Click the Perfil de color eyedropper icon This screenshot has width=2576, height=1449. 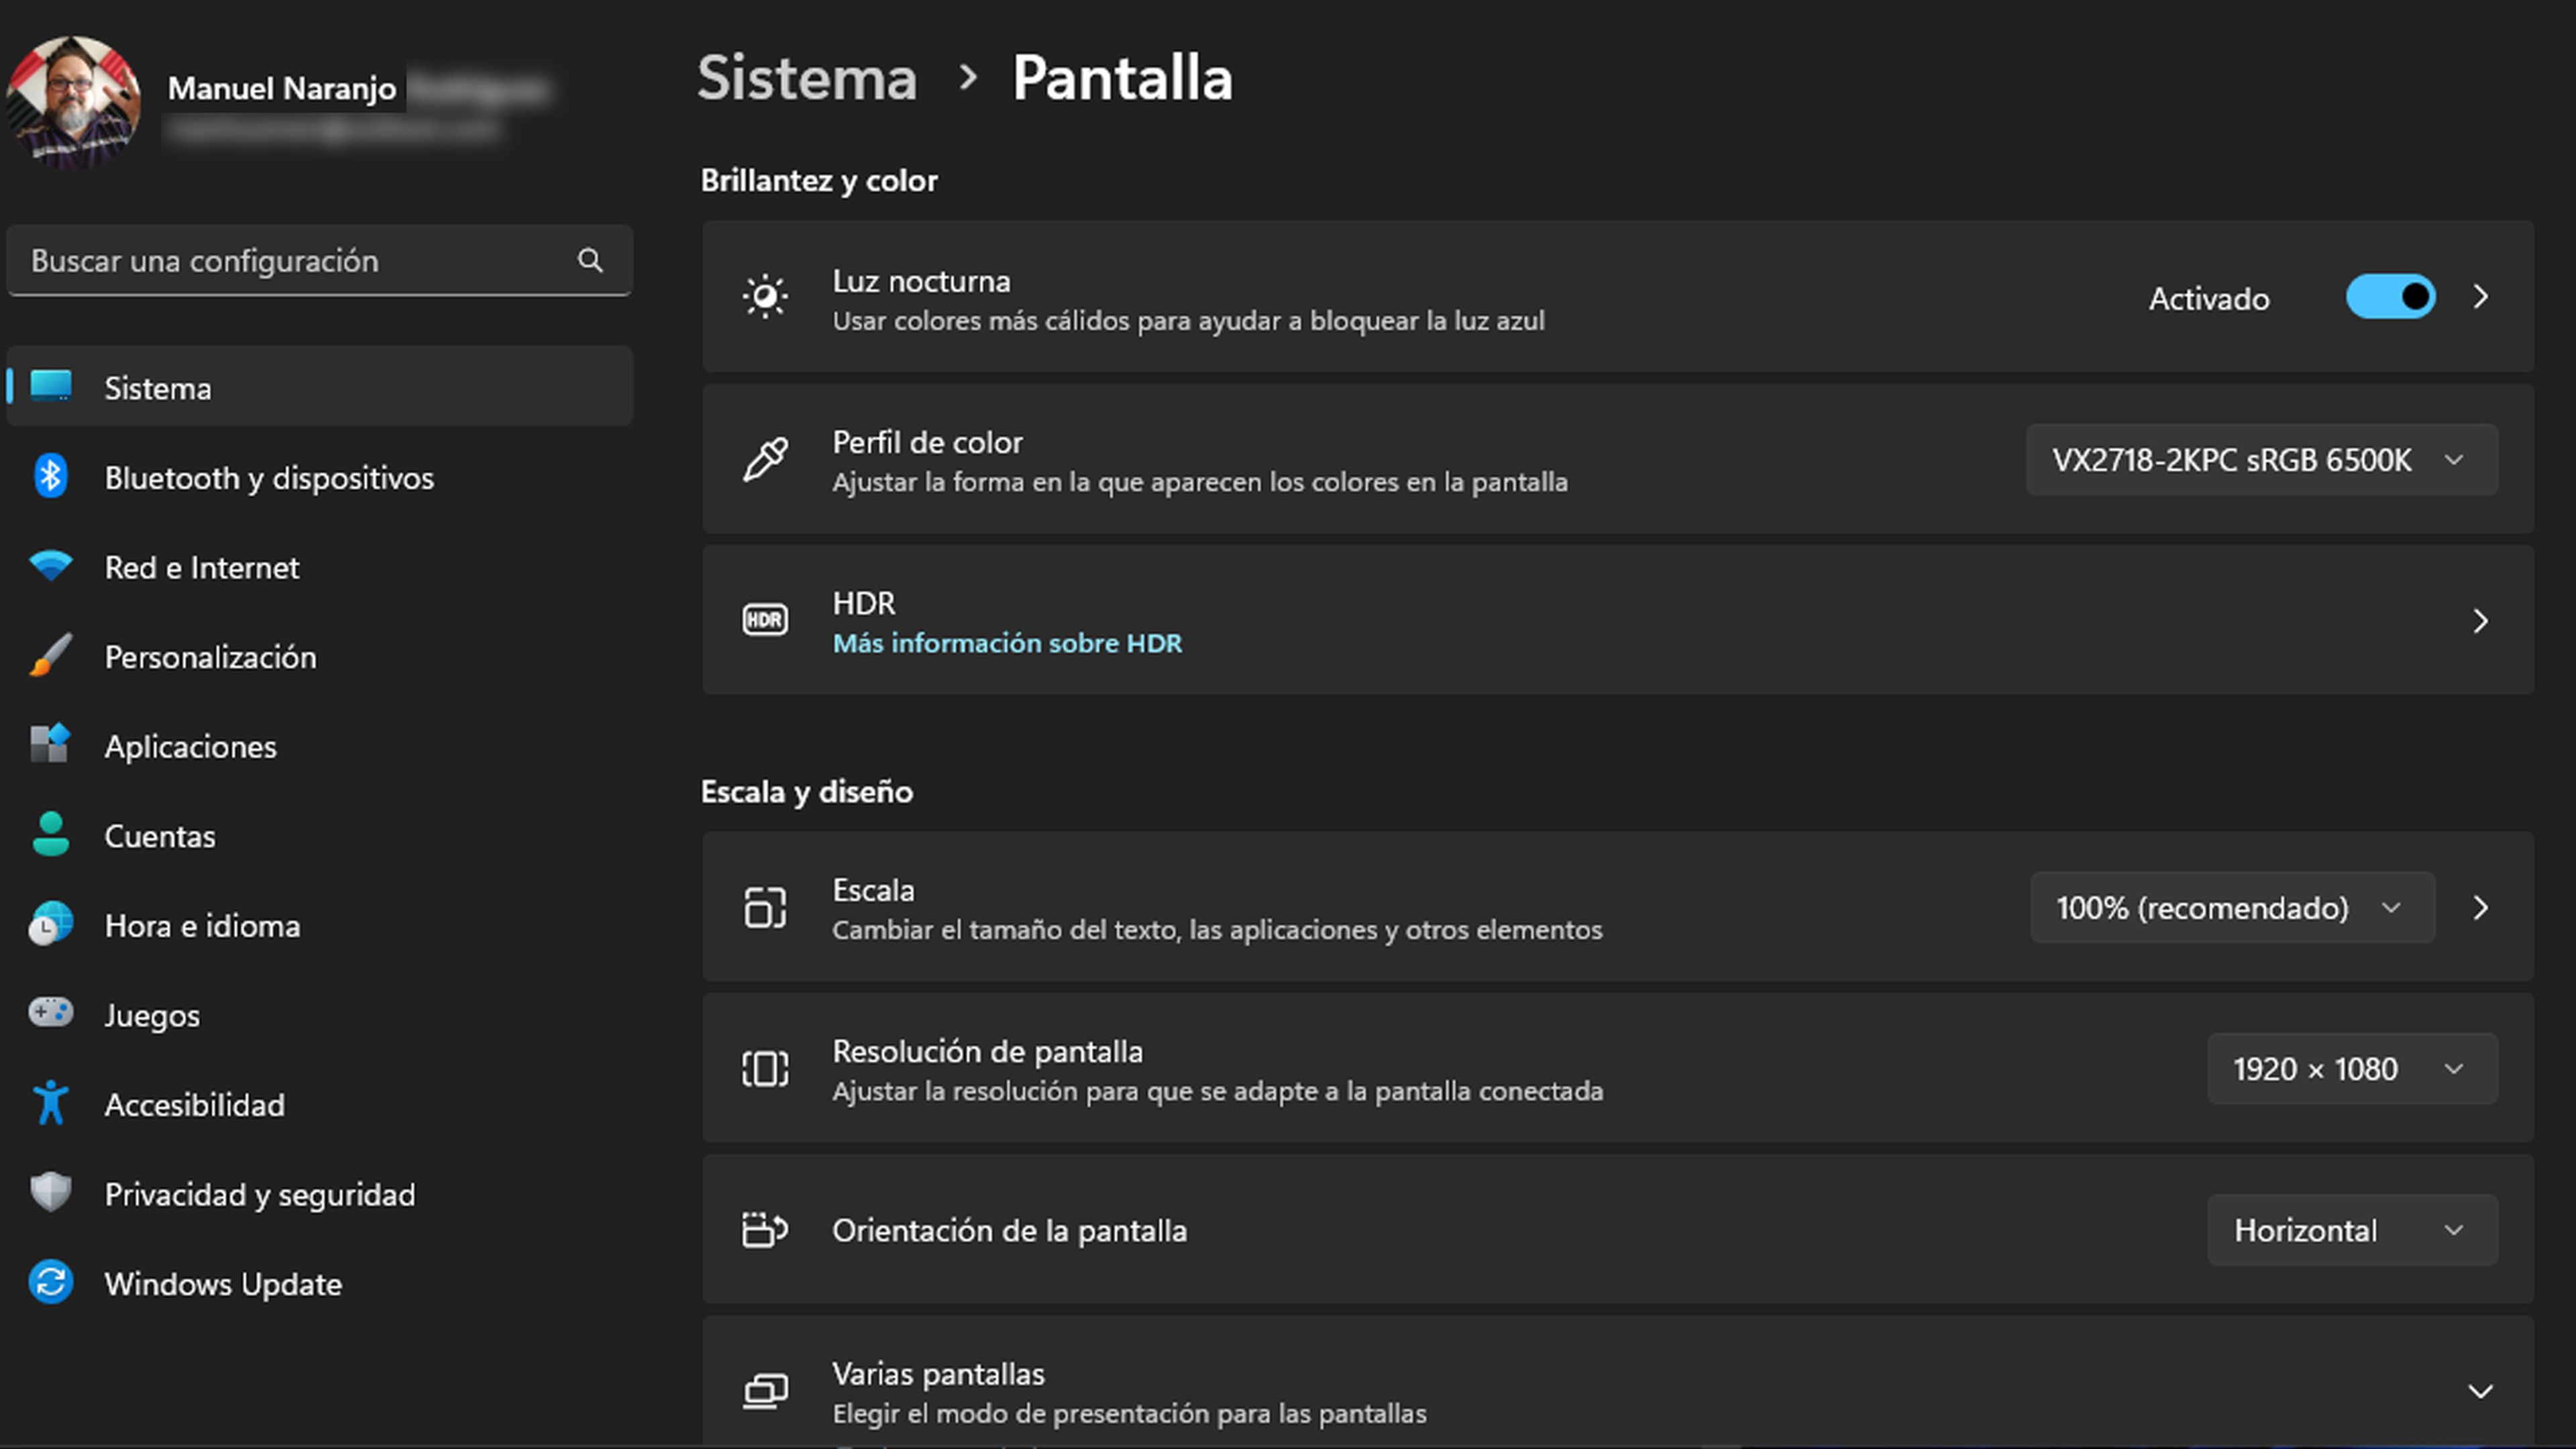click(765, 460)
